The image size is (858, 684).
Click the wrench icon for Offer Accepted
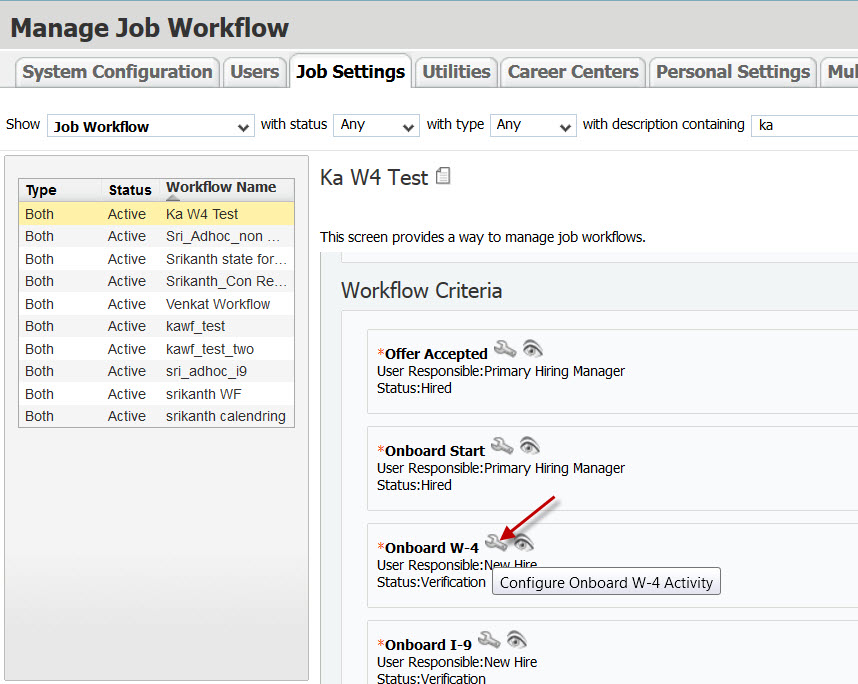[505, 349]
